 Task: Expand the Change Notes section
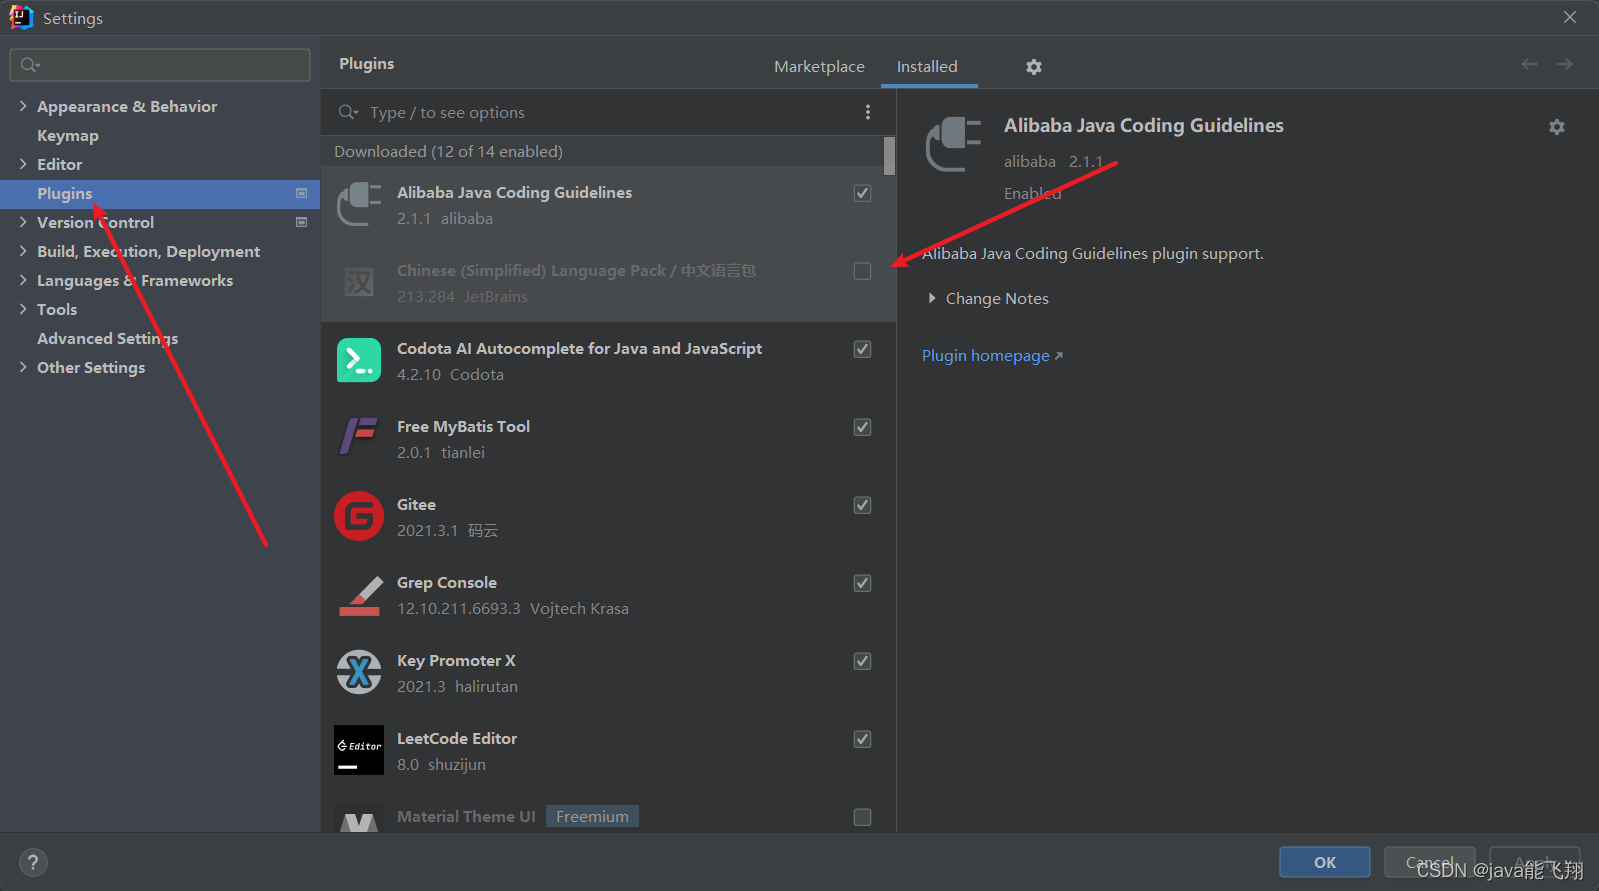click(932, 298)
